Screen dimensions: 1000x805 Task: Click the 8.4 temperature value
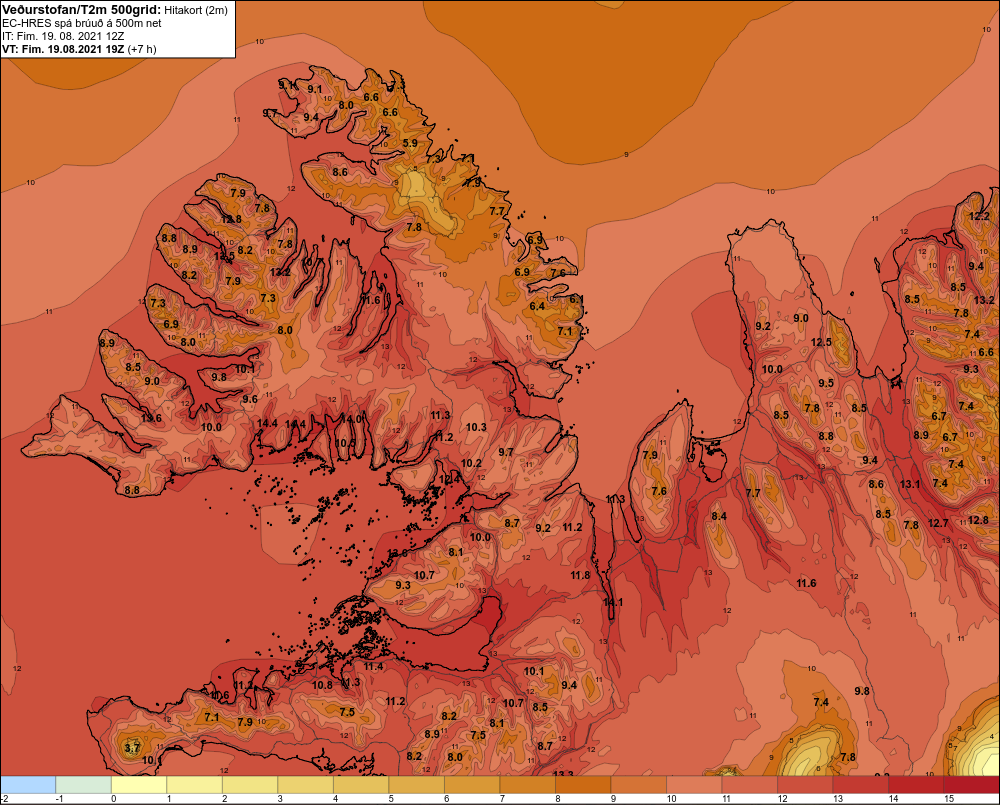pos(719,516)
